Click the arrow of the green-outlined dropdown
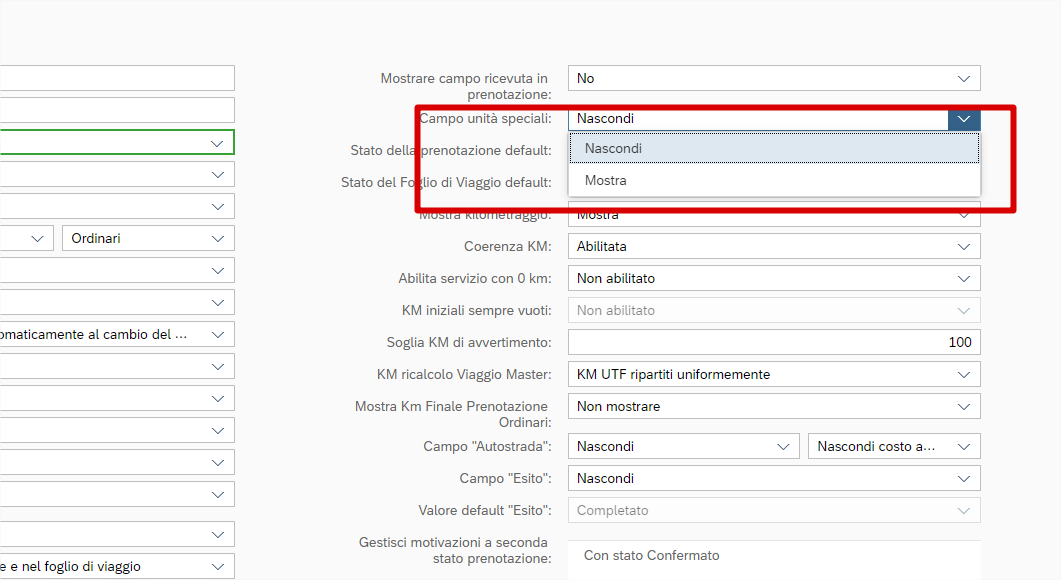Viewport: 1061px width, 580px height. point(218,143)
